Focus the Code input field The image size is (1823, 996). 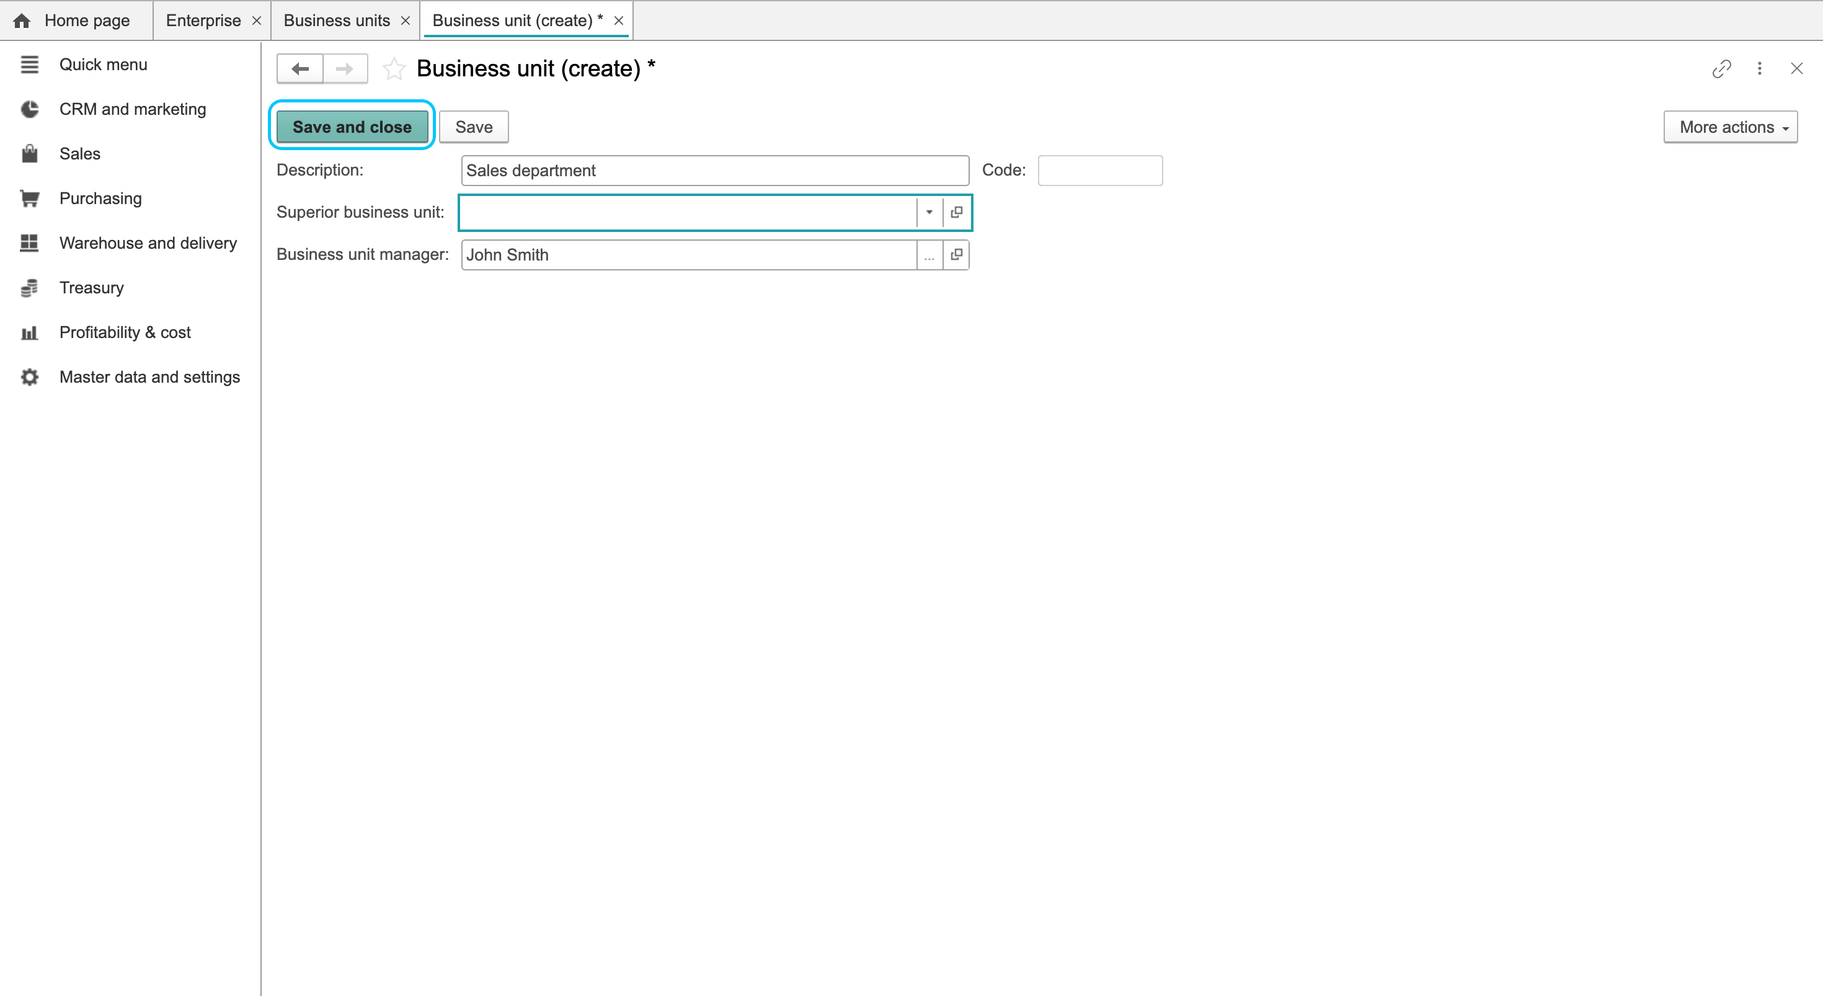click(1100, 171)
